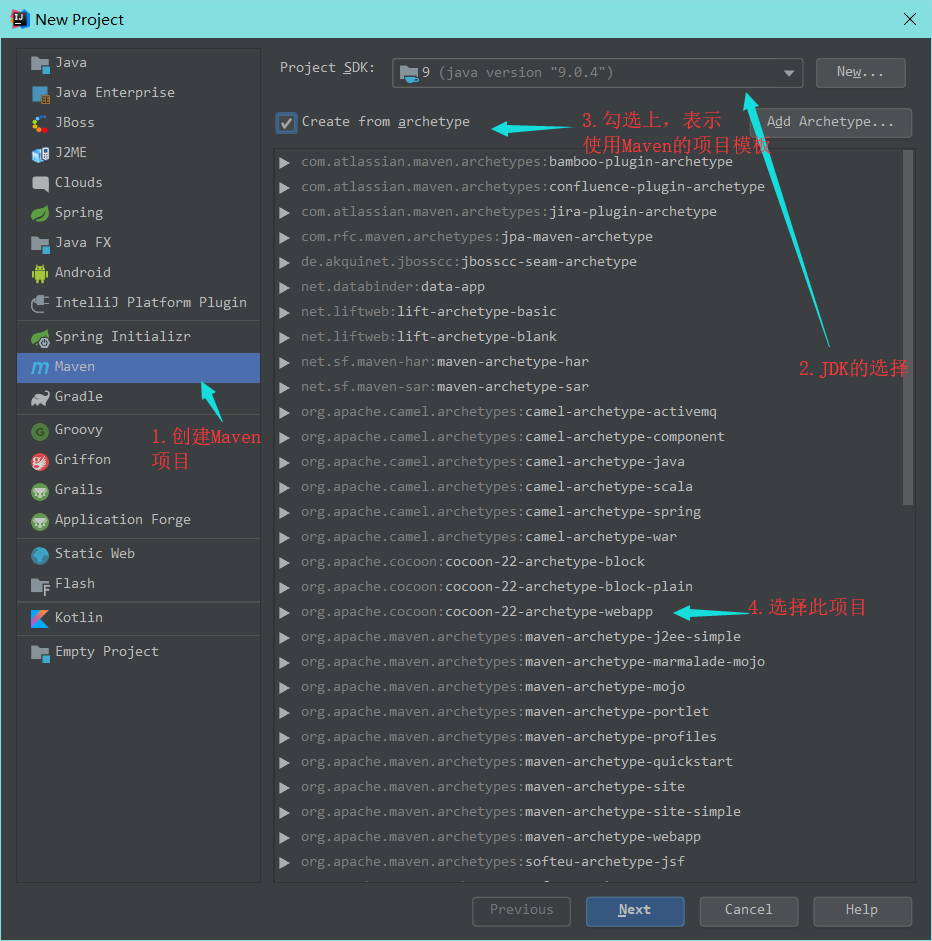Screen dimensions: 932x941
Task: Expand the maven-archetype-webapp node
Action: (x=284, y=838)
